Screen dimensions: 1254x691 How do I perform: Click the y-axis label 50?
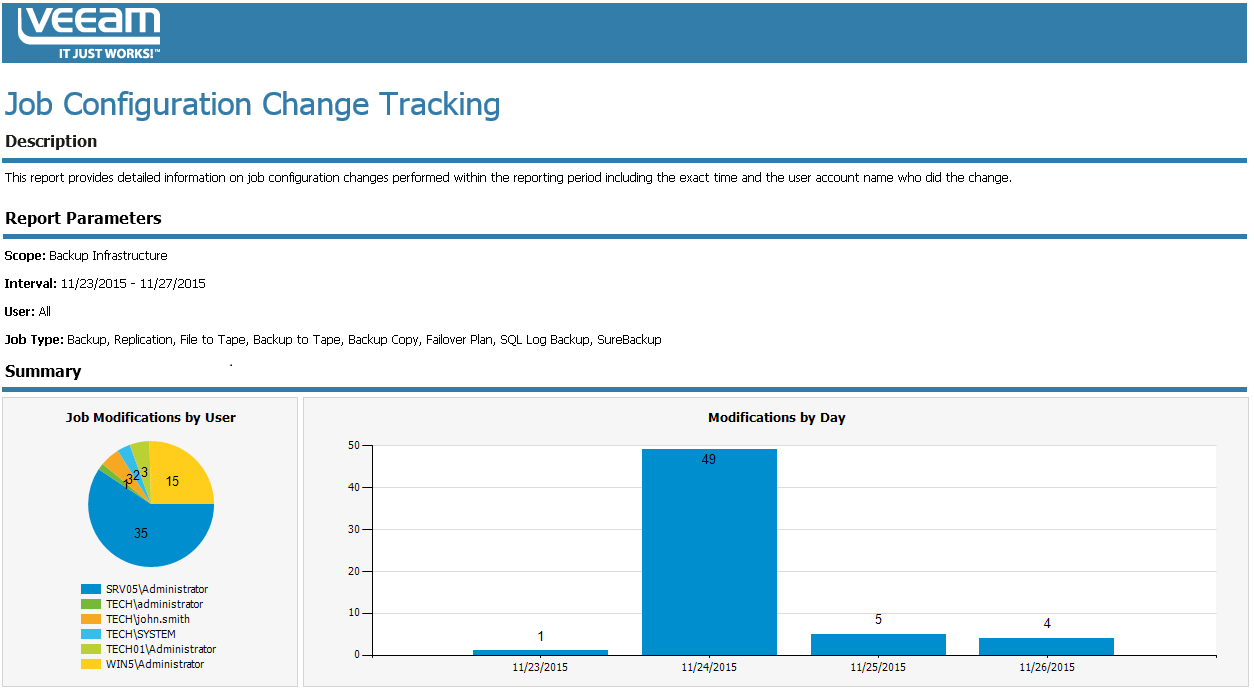pos(354,446)
